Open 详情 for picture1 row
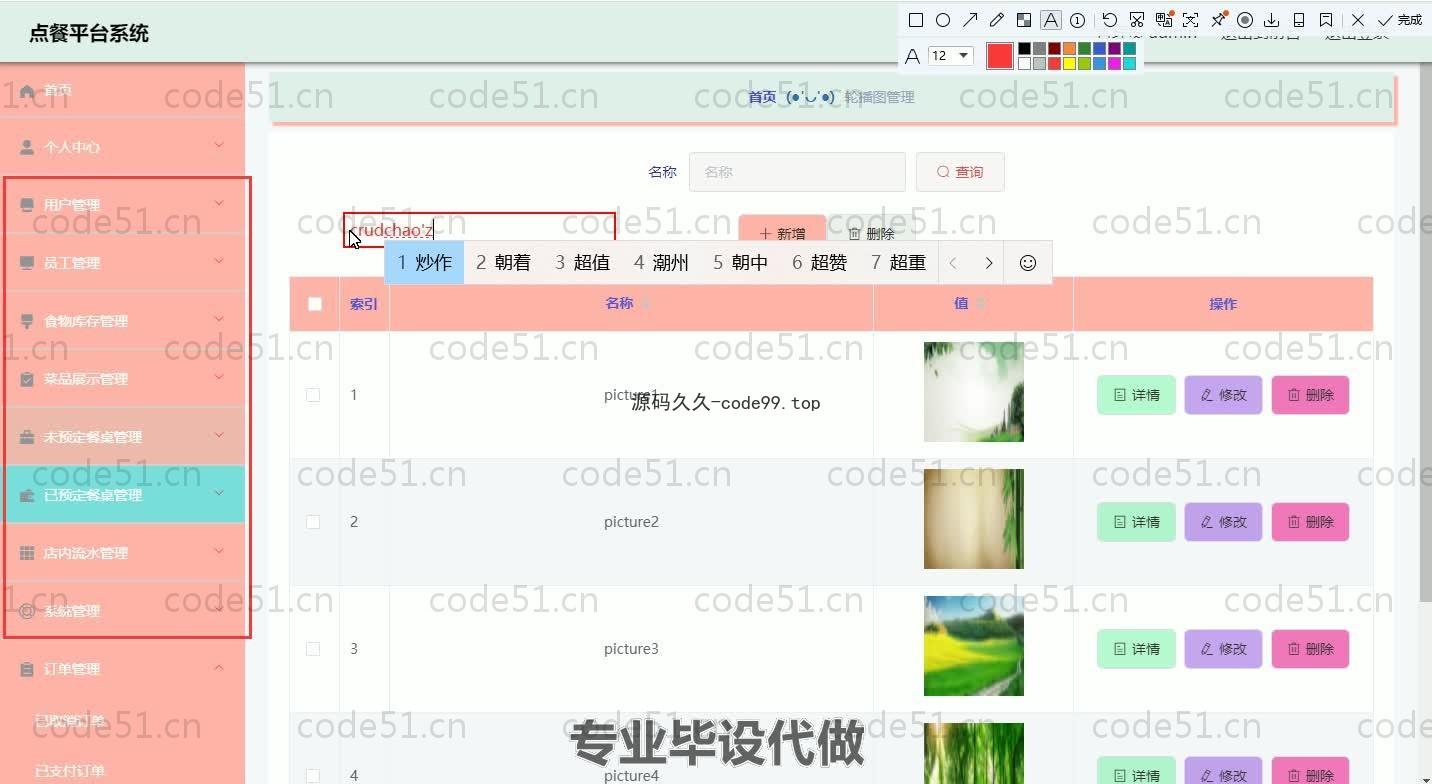 [1137, 395]
